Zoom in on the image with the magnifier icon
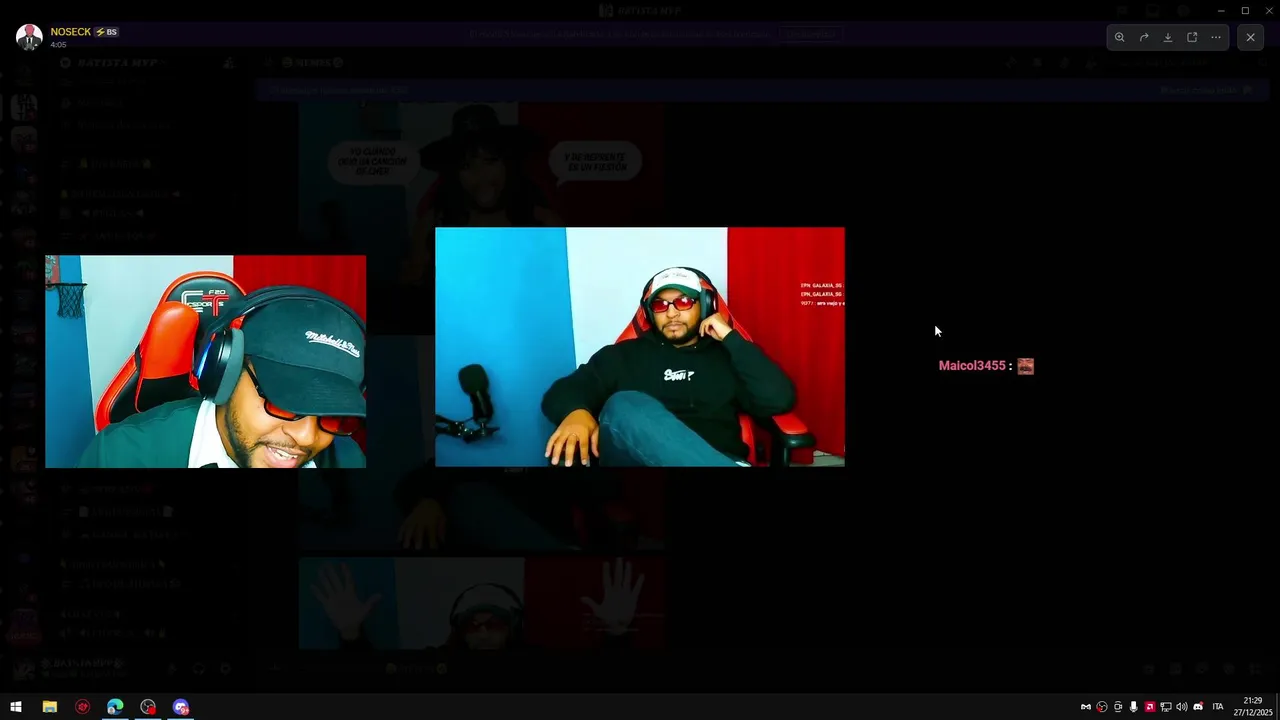 pos(1120,37)
